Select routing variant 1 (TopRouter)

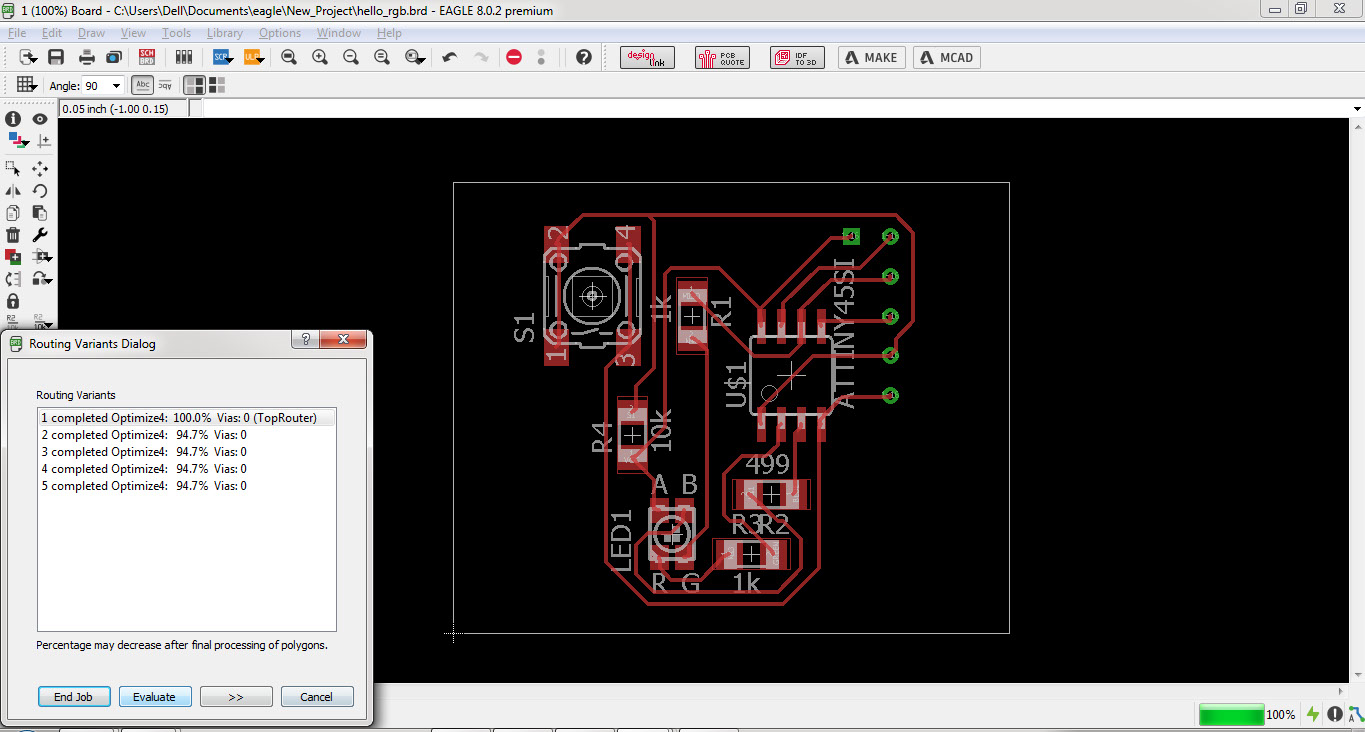coord(187,418)
